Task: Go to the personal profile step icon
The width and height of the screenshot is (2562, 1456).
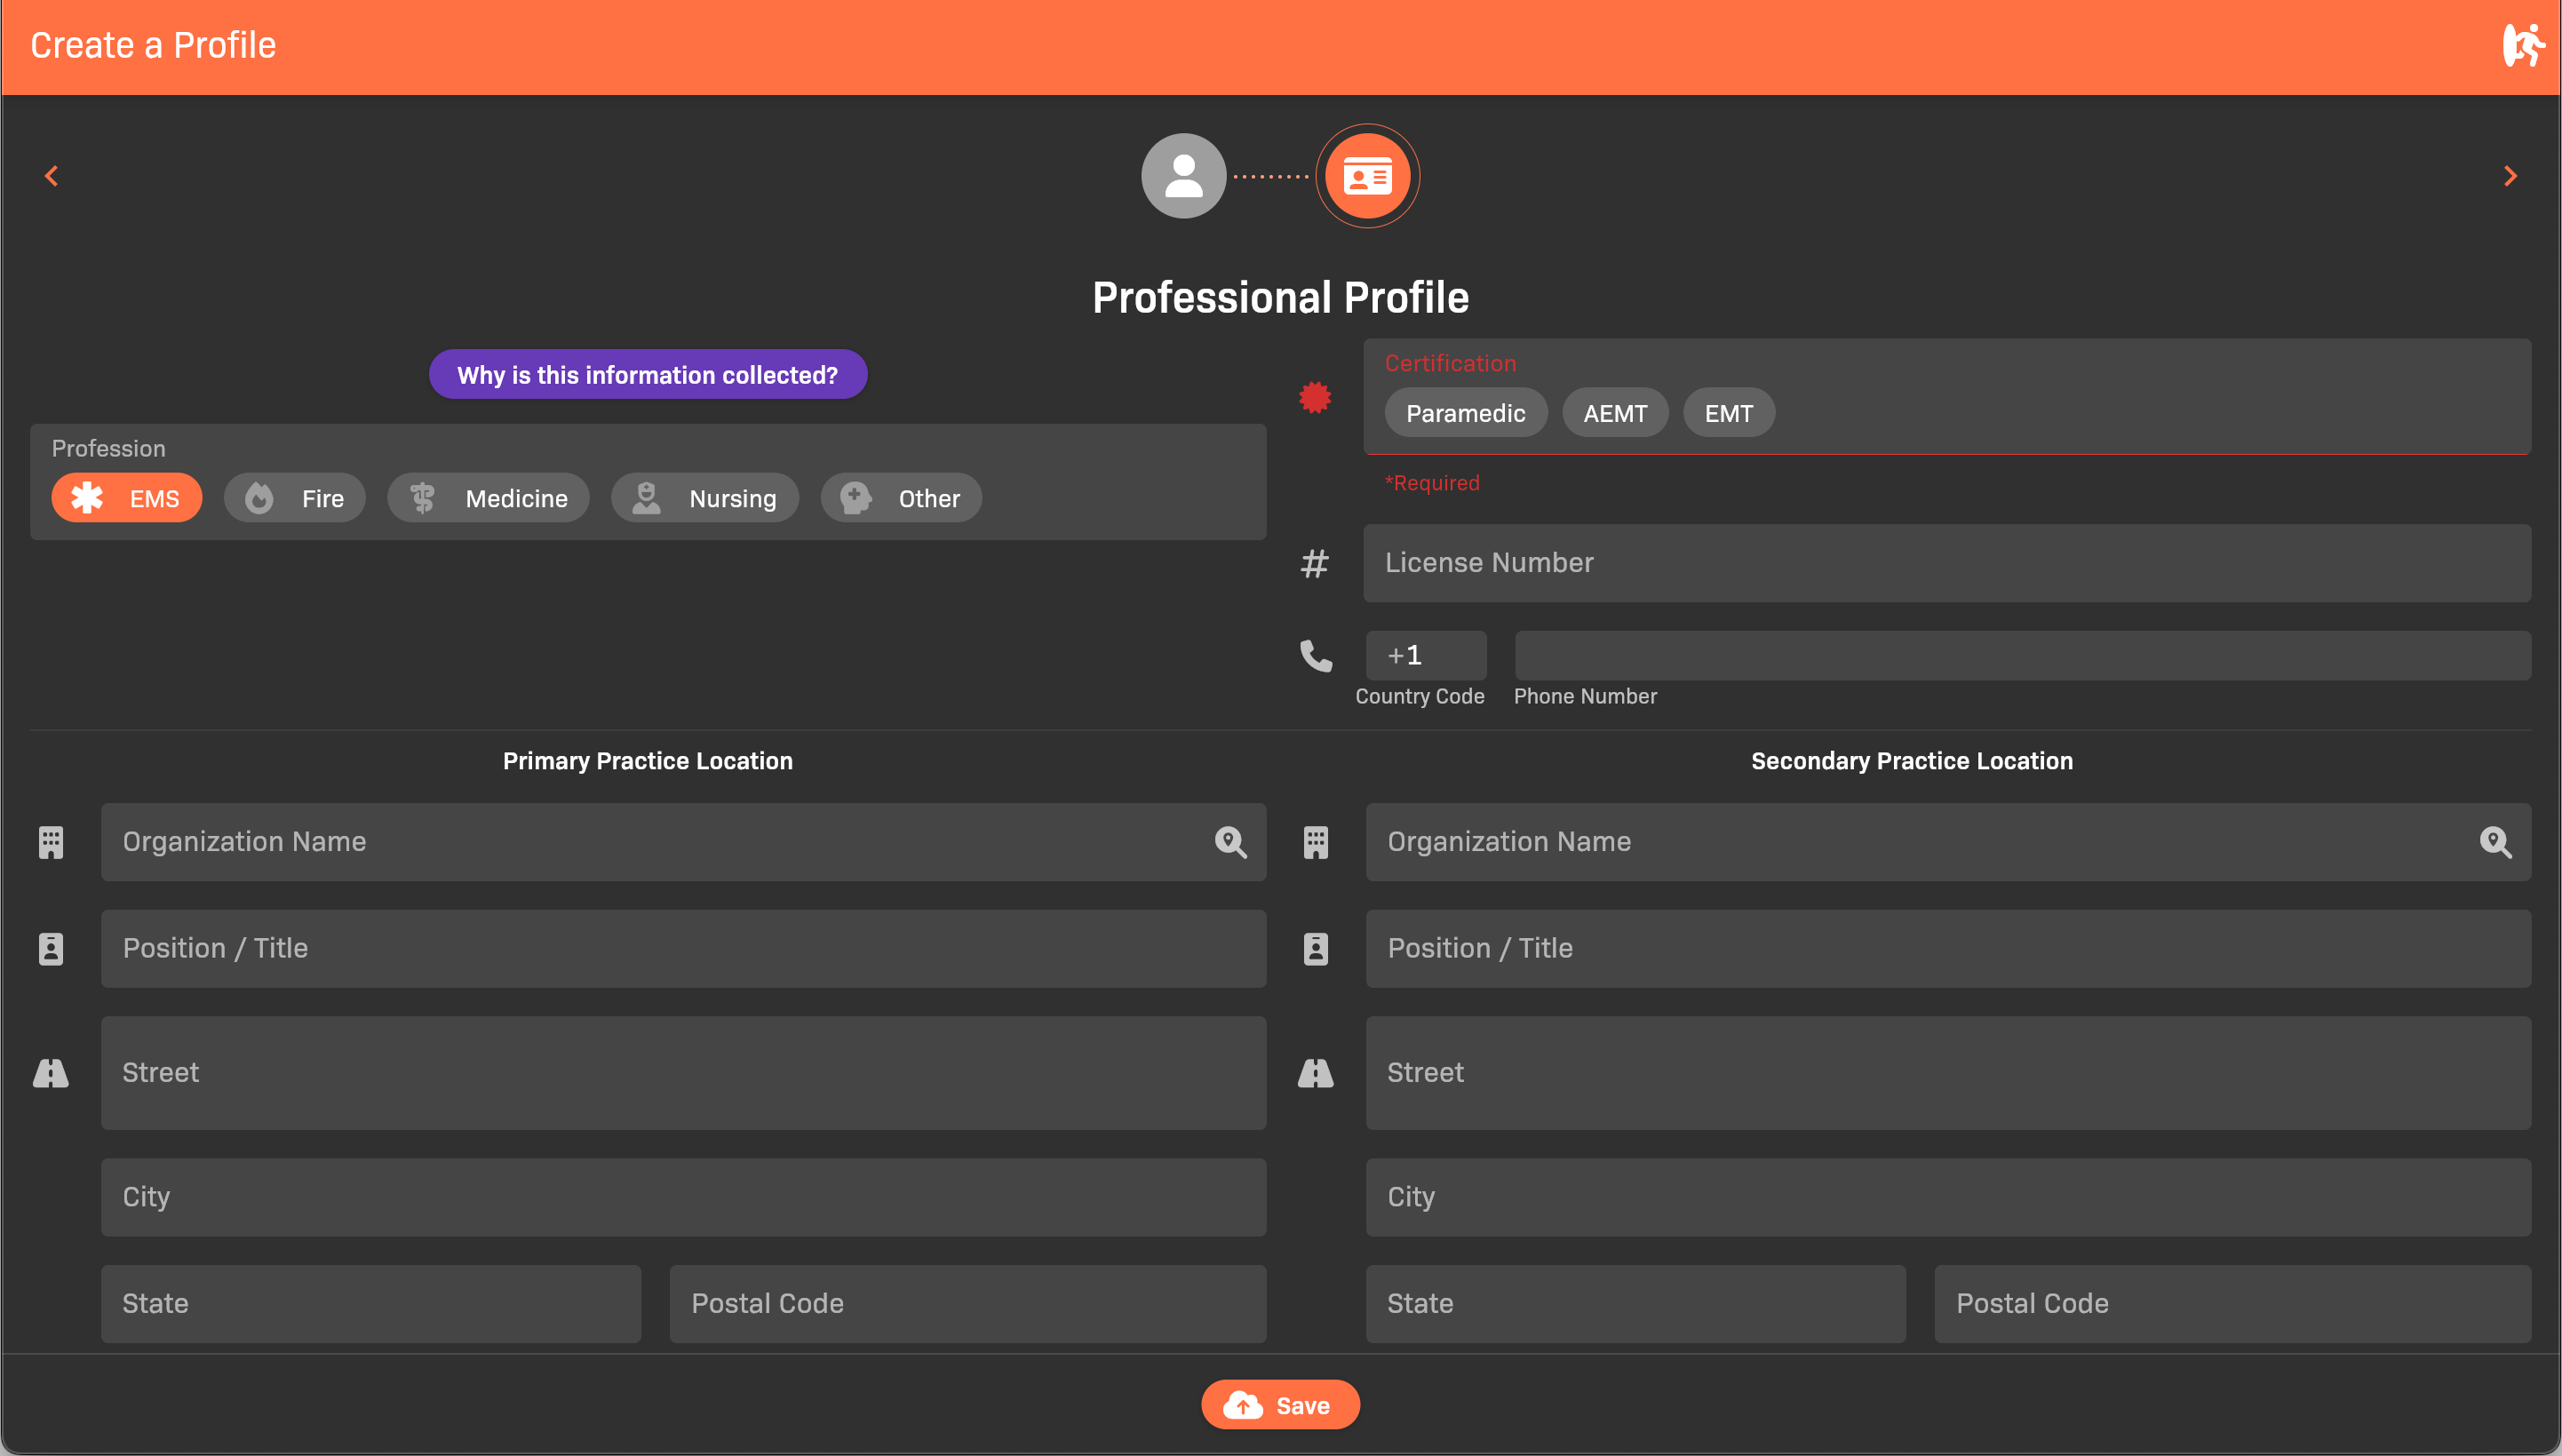Action: point(1183,176)
